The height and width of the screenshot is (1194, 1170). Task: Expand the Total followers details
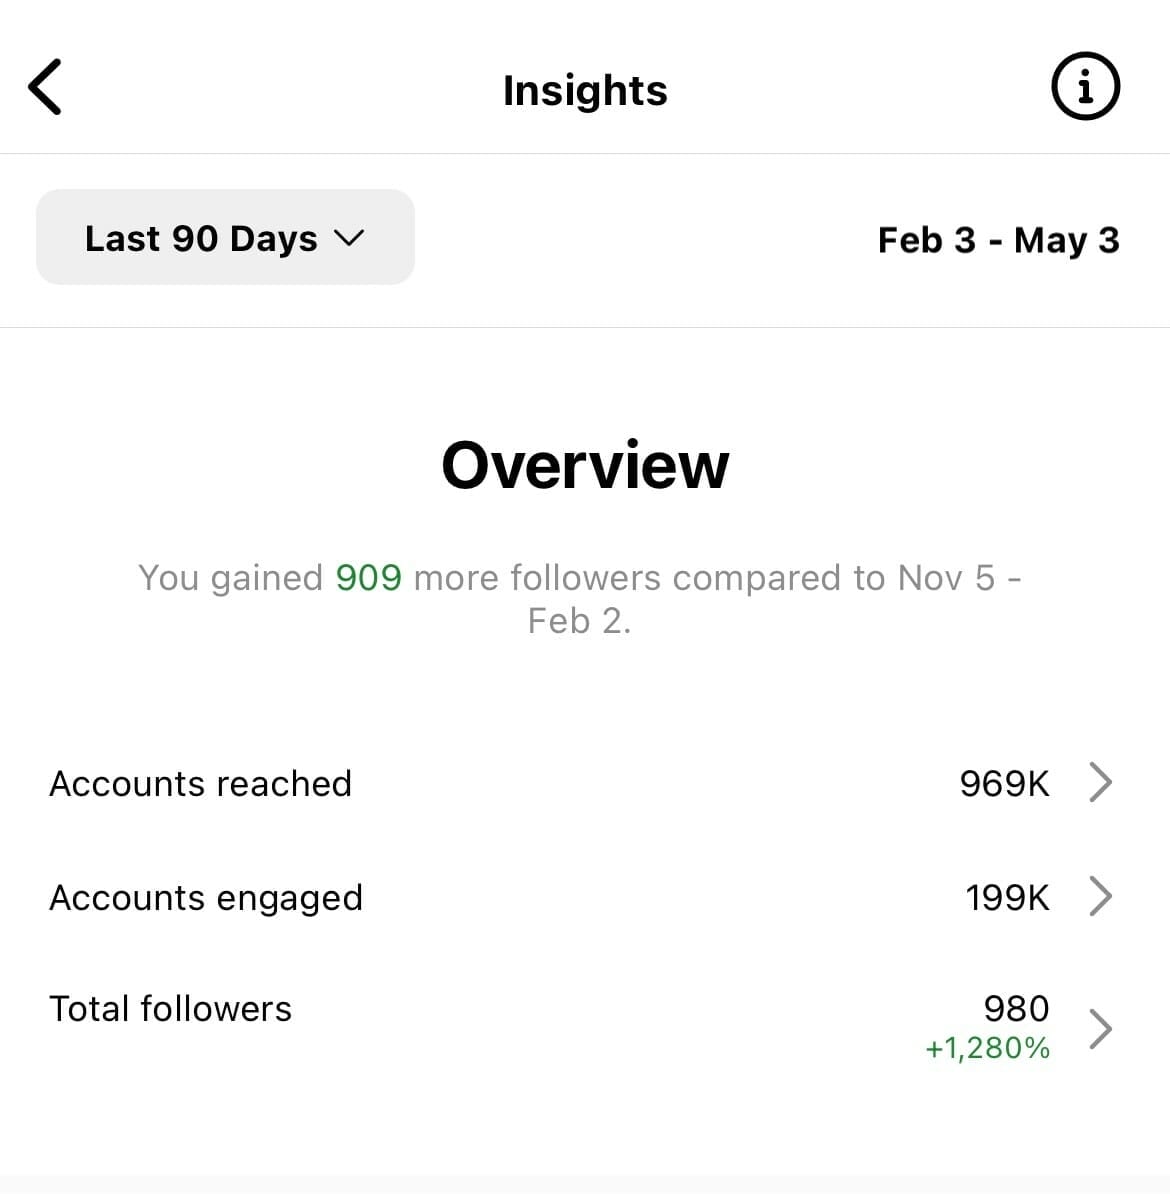[585, 1020]
